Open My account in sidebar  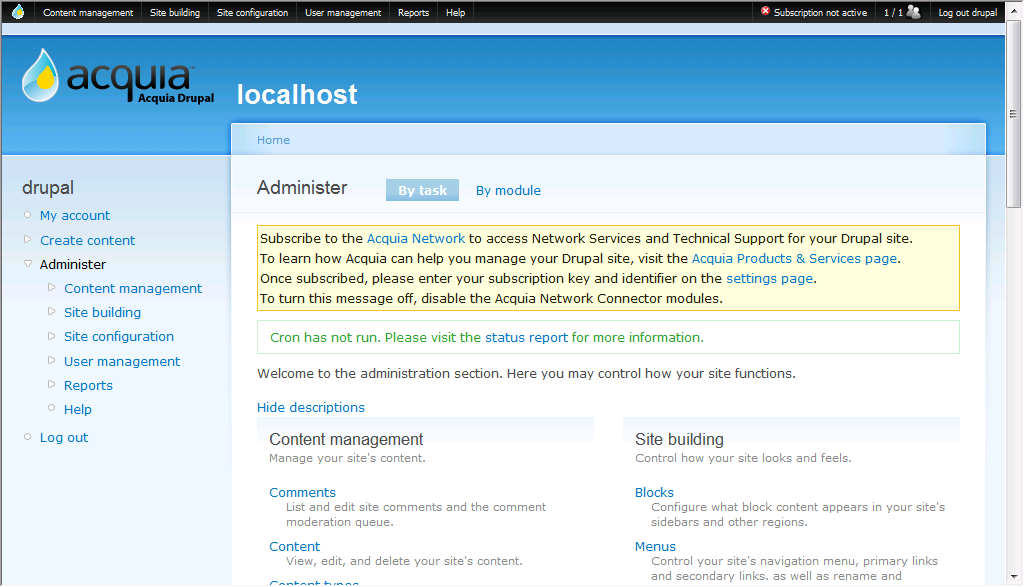75,215
